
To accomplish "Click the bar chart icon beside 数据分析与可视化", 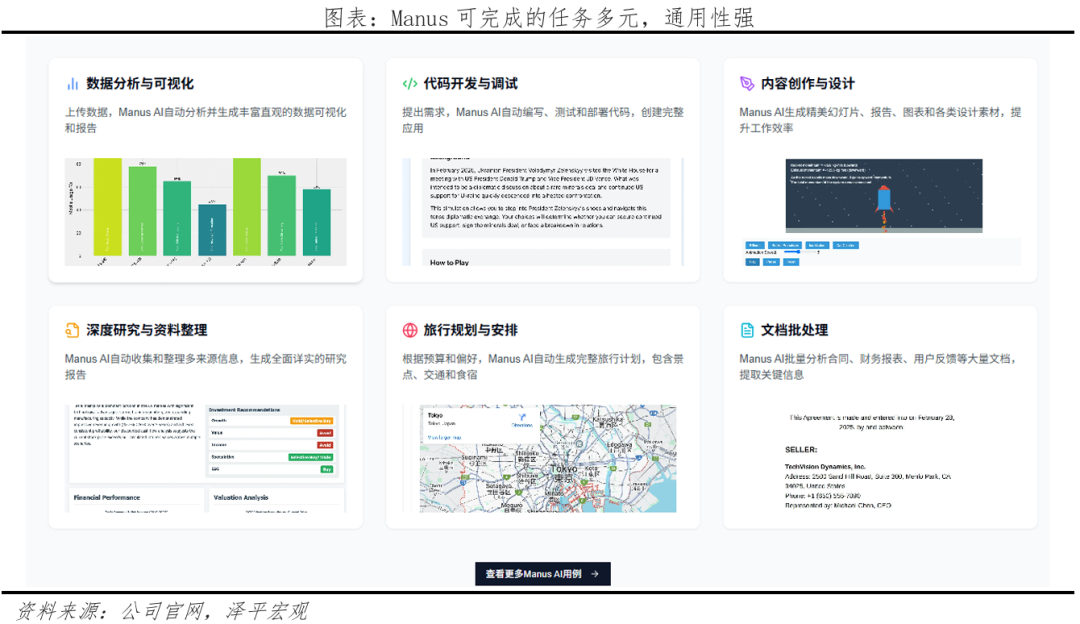I will coord(72,84).
